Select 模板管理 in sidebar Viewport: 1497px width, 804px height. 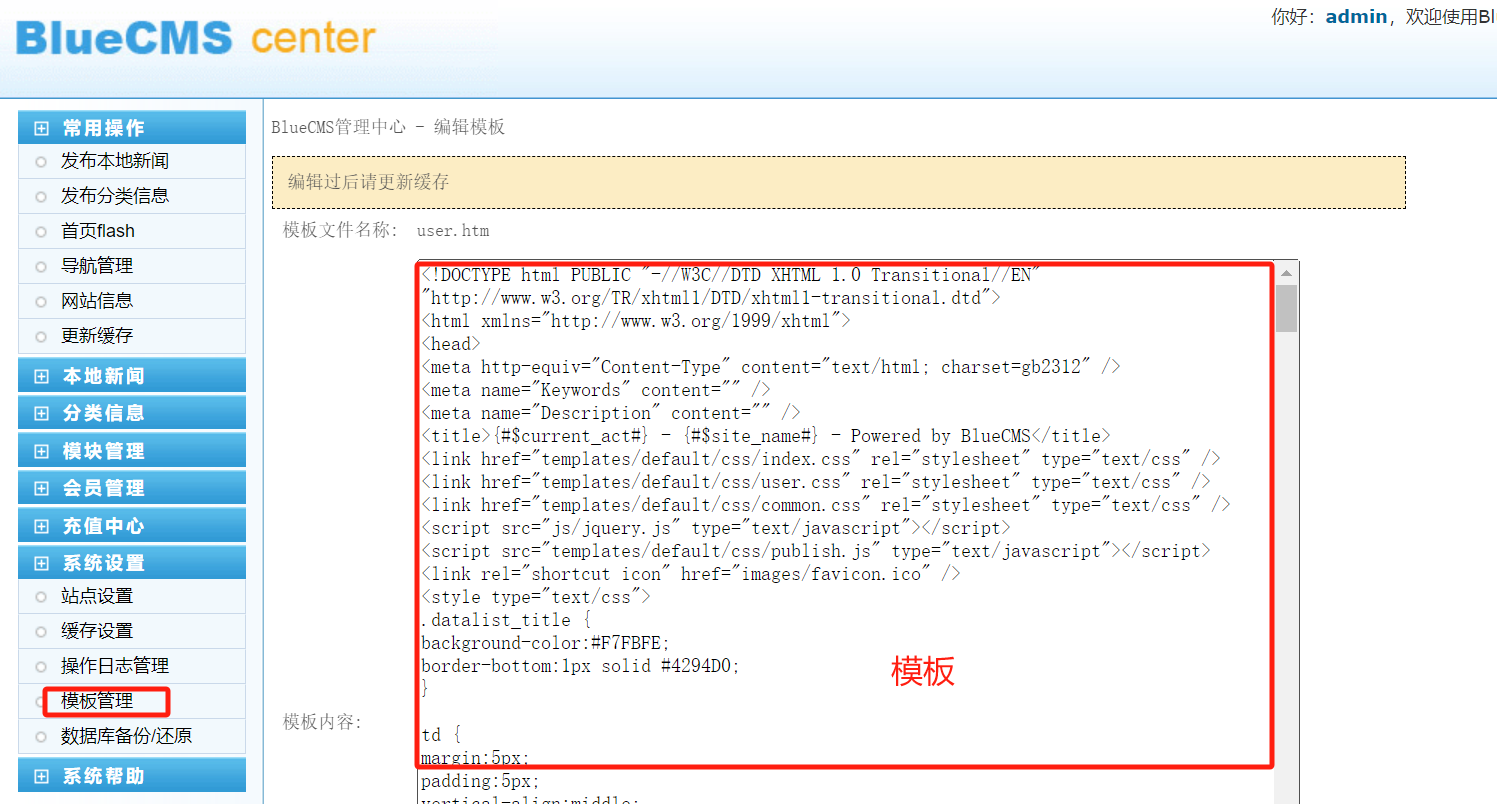(96, 701)
